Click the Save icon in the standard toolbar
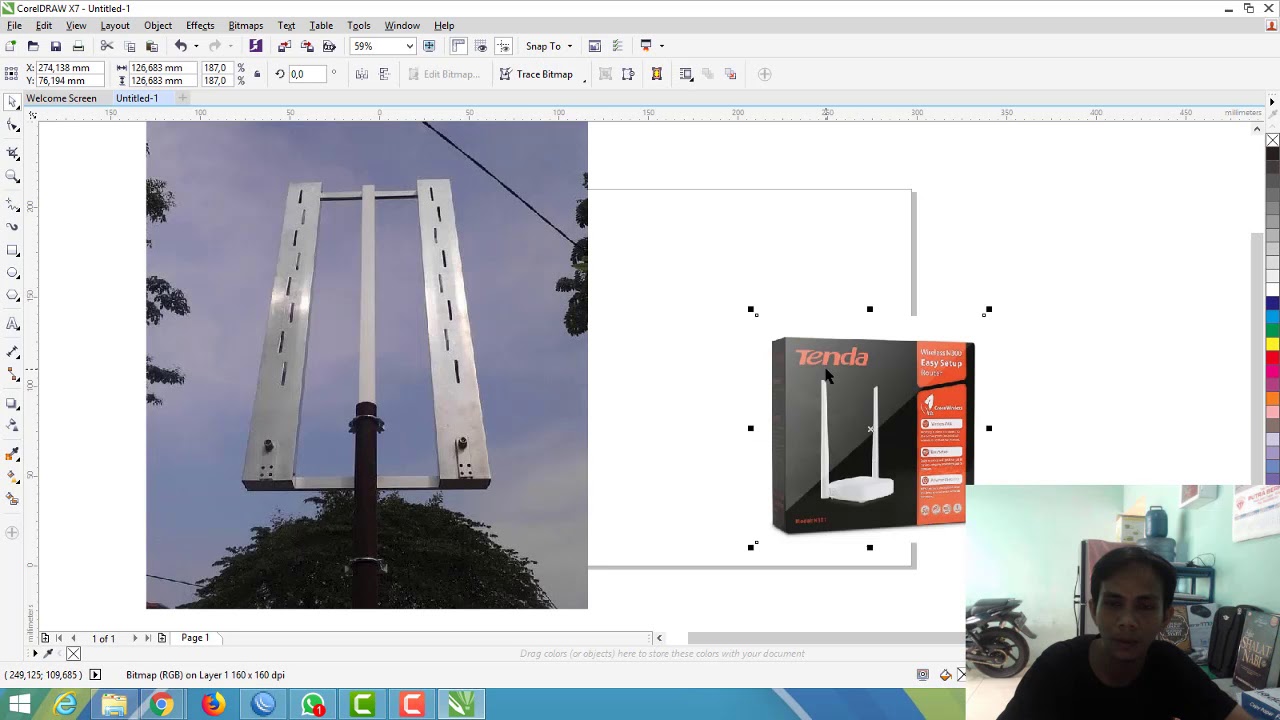 point(56,46)
